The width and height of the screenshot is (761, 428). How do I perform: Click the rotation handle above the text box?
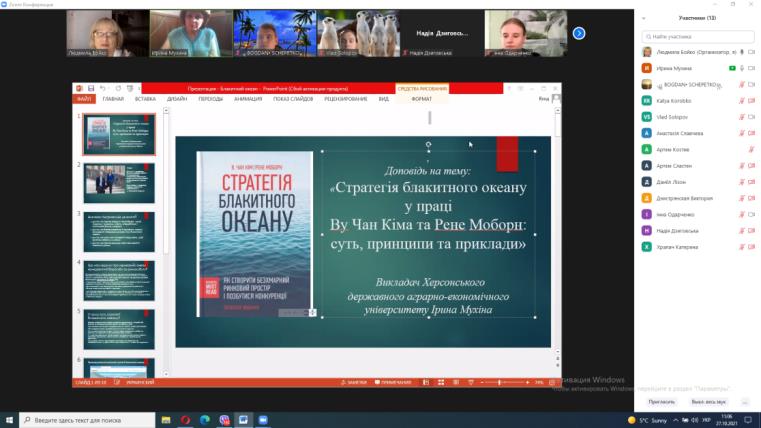(x=428, y=144)
